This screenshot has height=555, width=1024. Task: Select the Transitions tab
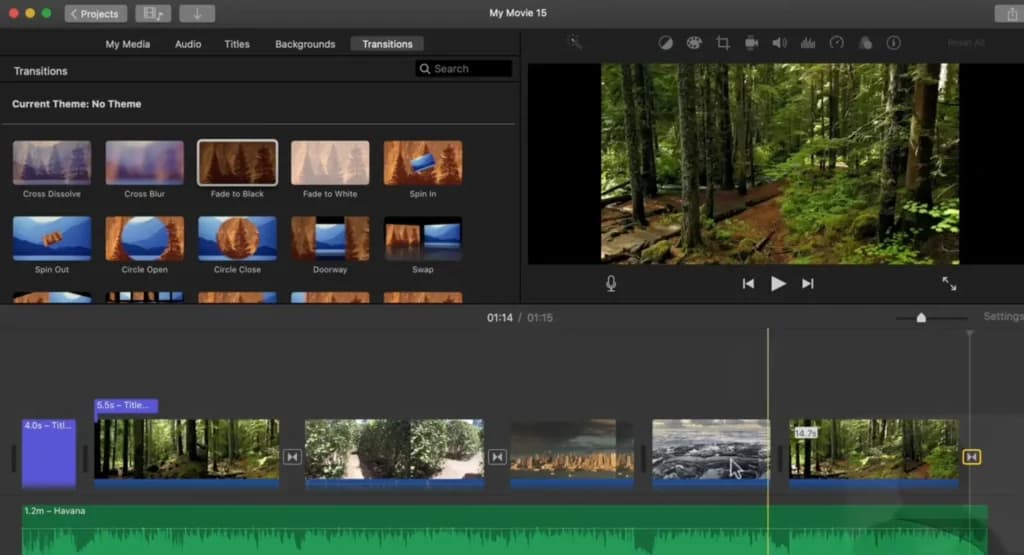[x=387, y=44]
